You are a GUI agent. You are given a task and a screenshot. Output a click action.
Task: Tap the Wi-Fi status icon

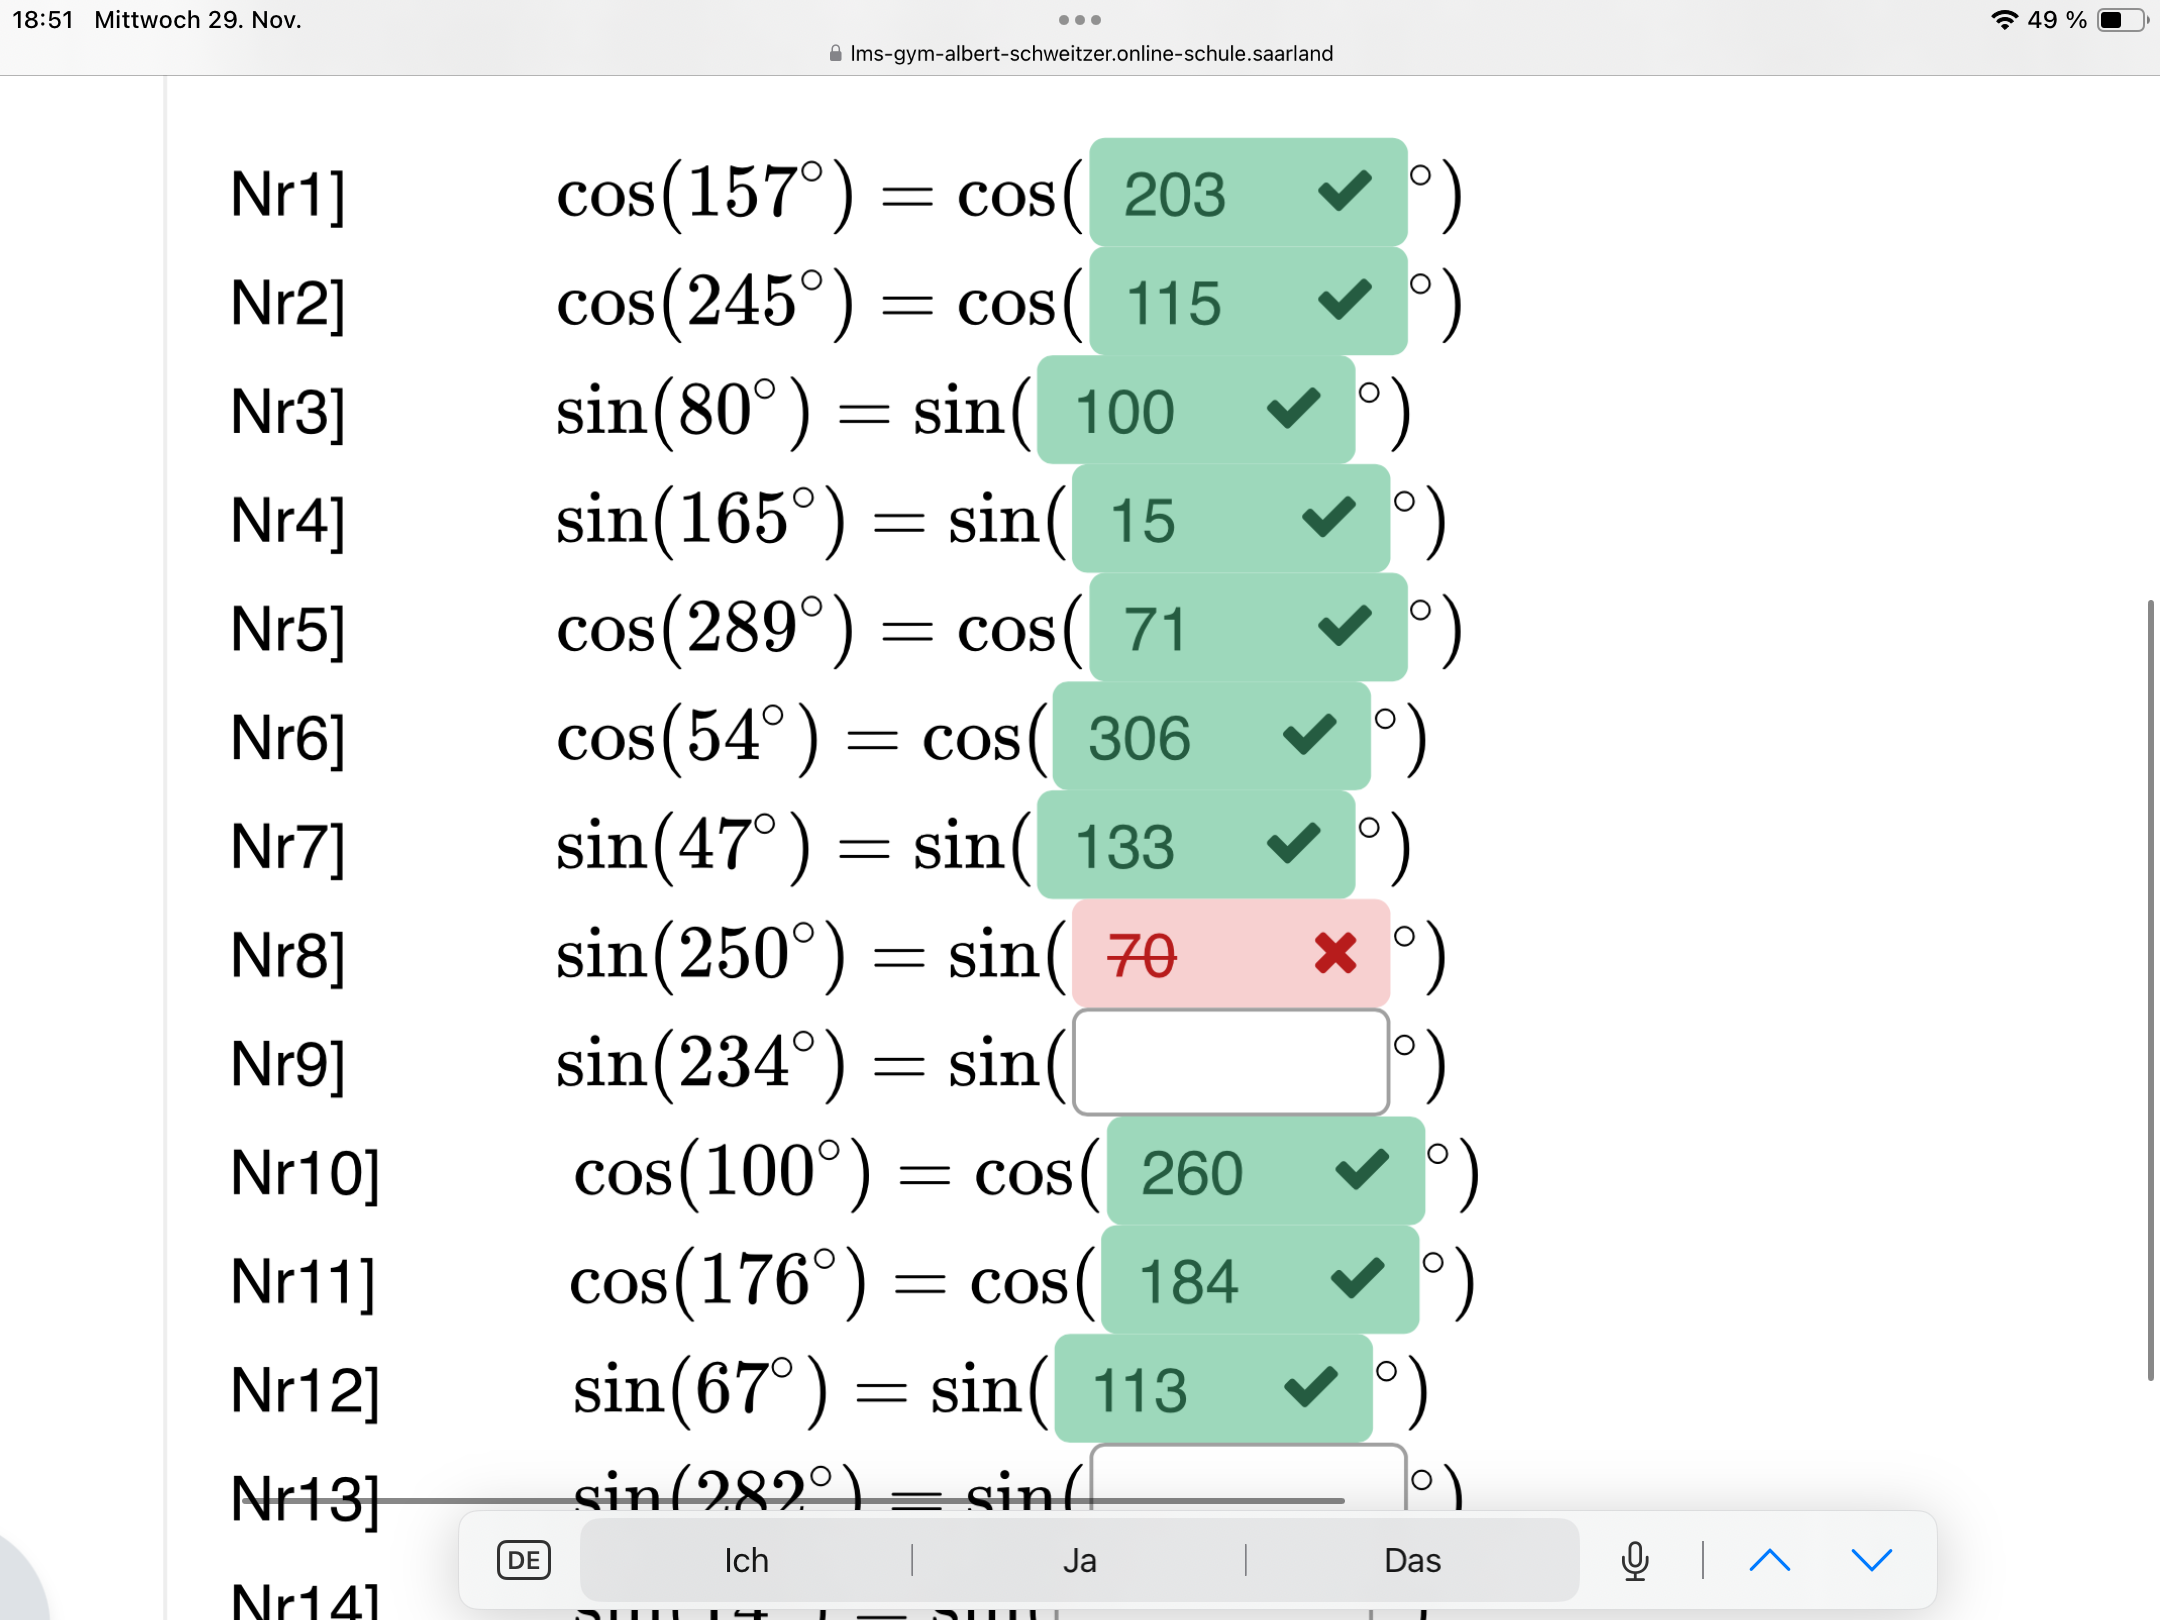tap(2003, 20)
